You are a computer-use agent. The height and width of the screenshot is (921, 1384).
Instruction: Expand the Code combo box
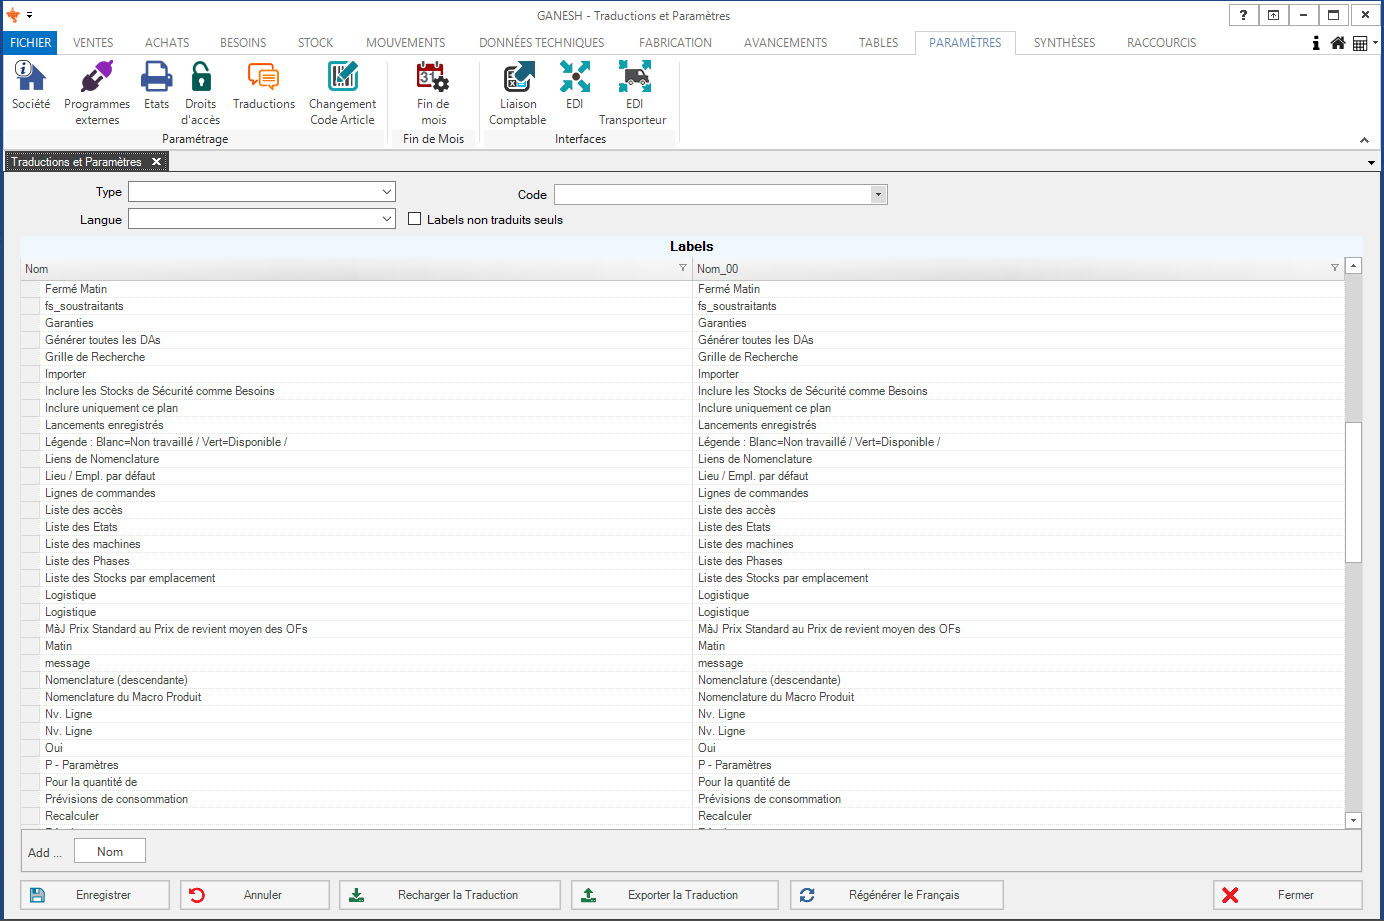878,195
